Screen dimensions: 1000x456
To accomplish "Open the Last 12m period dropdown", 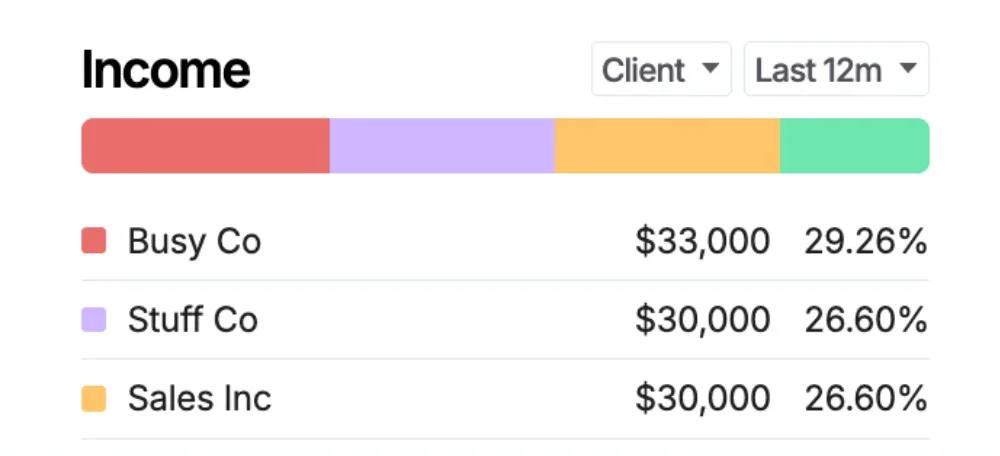I will [x=836, y=69].
